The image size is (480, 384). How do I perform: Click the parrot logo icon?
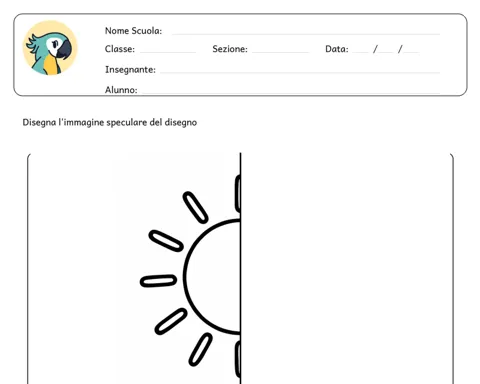point(50,48)
